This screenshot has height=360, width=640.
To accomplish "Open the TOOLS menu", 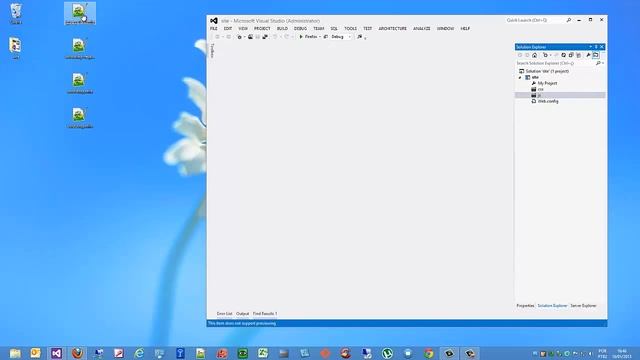I will (x=350, y=29).
